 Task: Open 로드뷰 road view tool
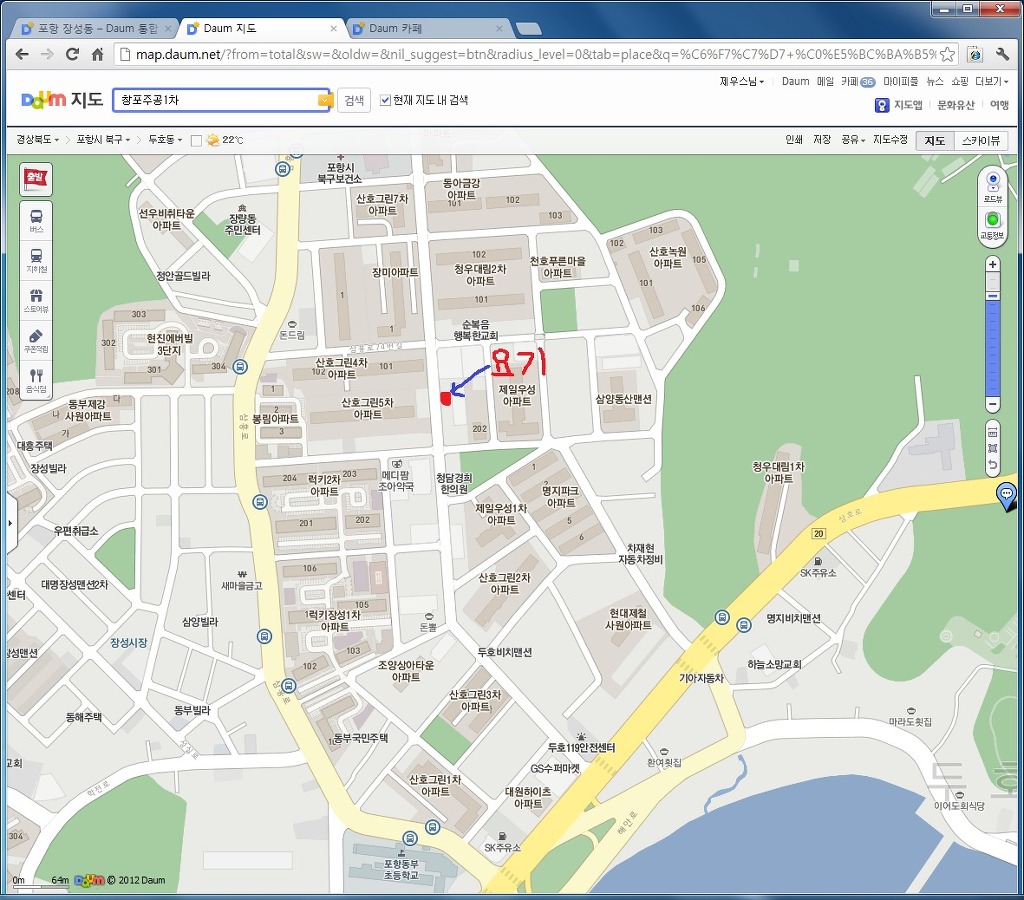pyautogui.click(x=993, y=187)
